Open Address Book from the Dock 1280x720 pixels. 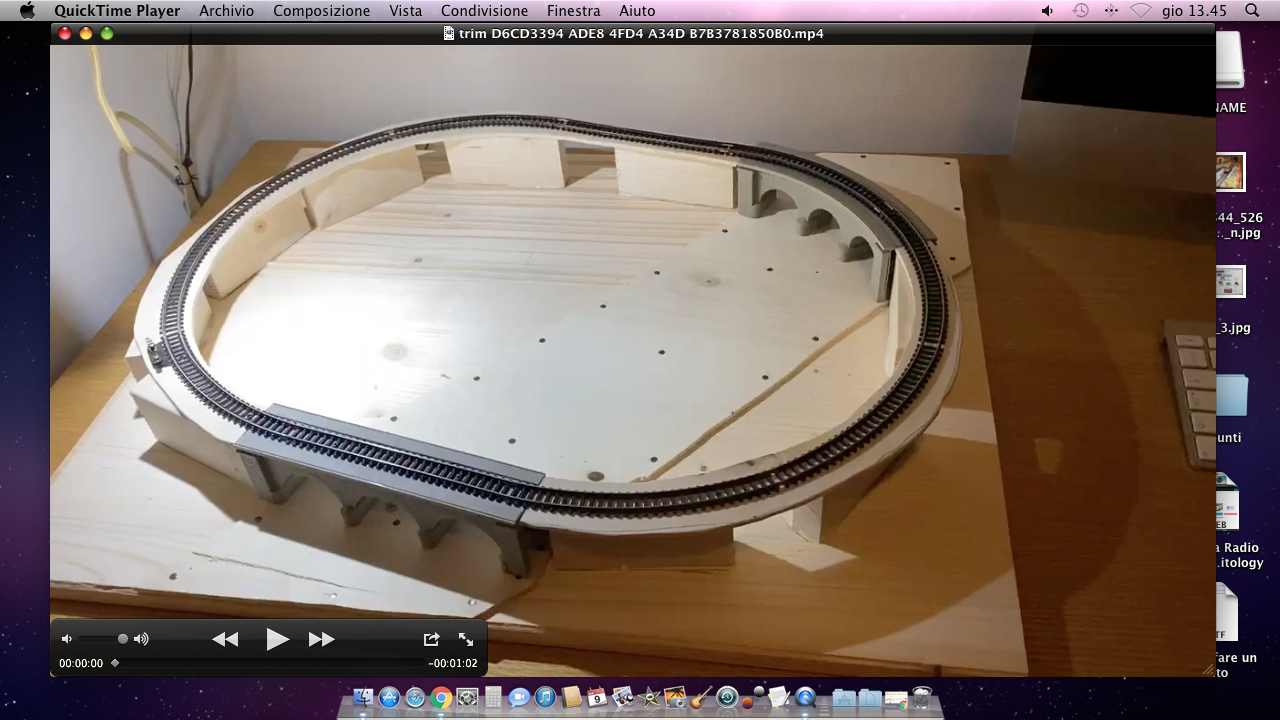coord(571,697)
